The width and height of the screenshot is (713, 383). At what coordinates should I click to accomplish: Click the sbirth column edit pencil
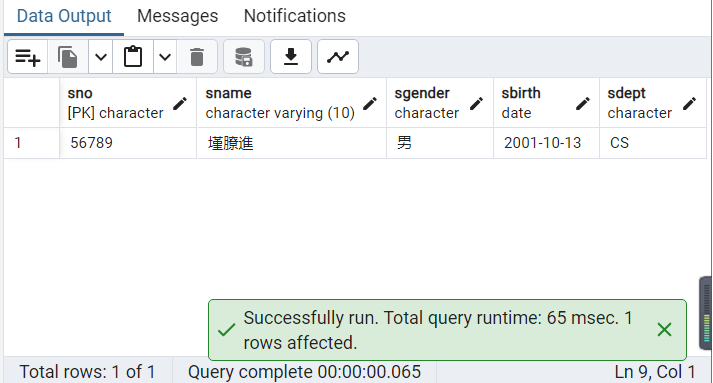pyautogui.click(x=583, y=104)
